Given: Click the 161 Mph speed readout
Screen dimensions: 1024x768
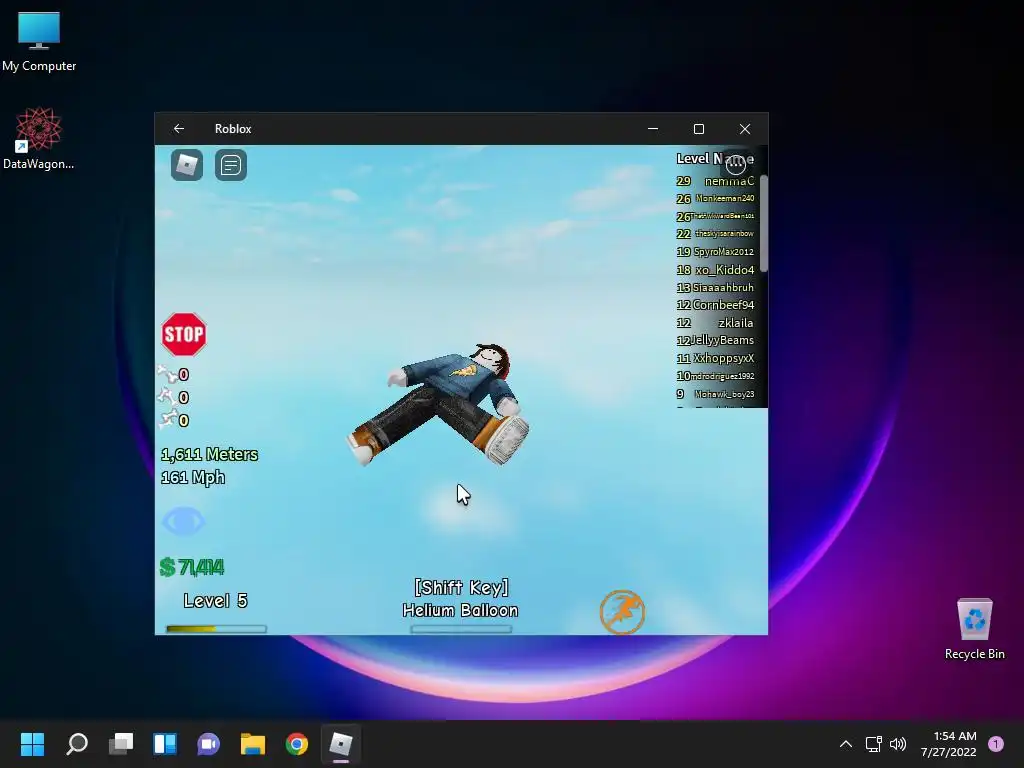Looking at the screenshot, I should 193,477.
